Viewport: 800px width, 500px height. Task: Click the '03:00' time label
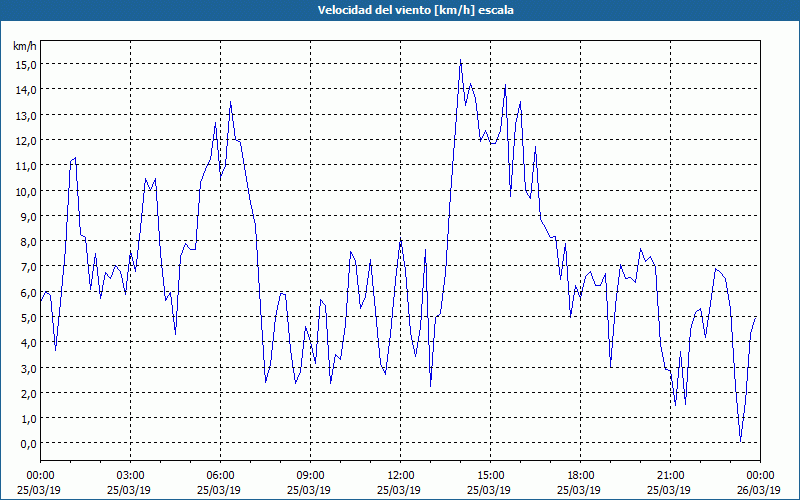[130, 476]
